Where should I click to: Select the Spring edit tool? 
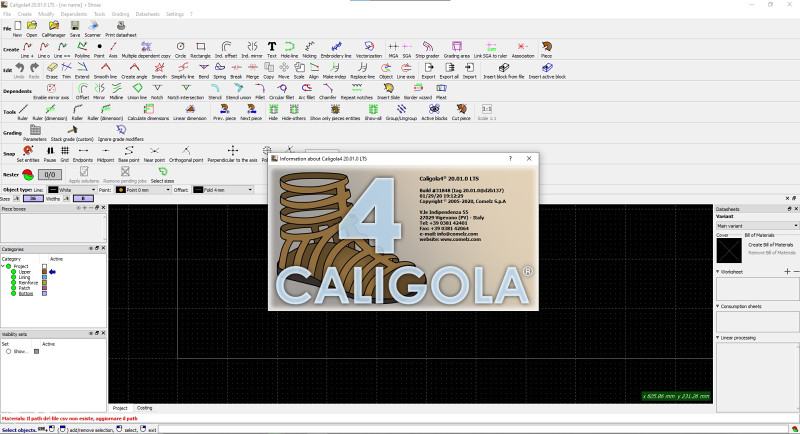tap(220, 70)
